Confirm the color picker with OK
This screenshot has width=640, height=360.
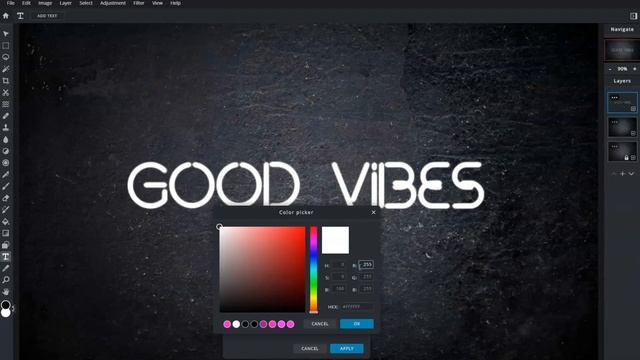[357, 324]
